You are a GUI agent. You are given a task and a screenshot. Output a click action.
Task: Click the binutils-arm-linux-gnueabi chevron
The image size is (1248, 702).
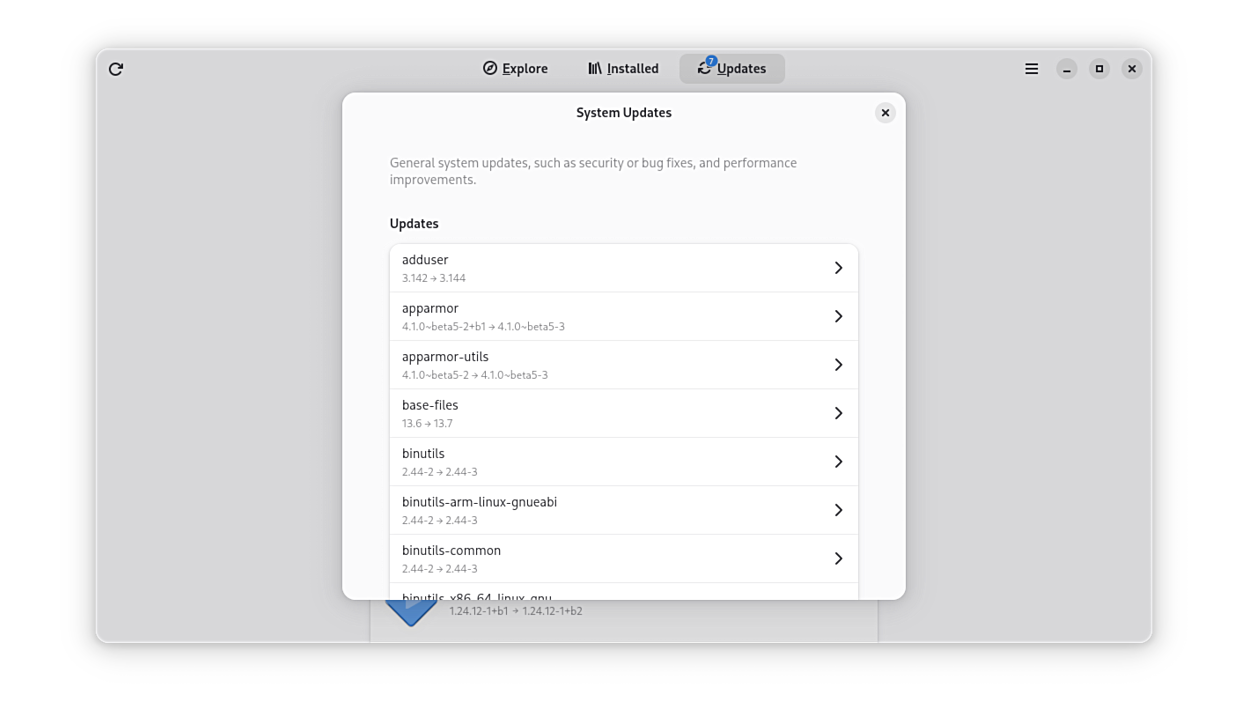click(x=838, y=510)
